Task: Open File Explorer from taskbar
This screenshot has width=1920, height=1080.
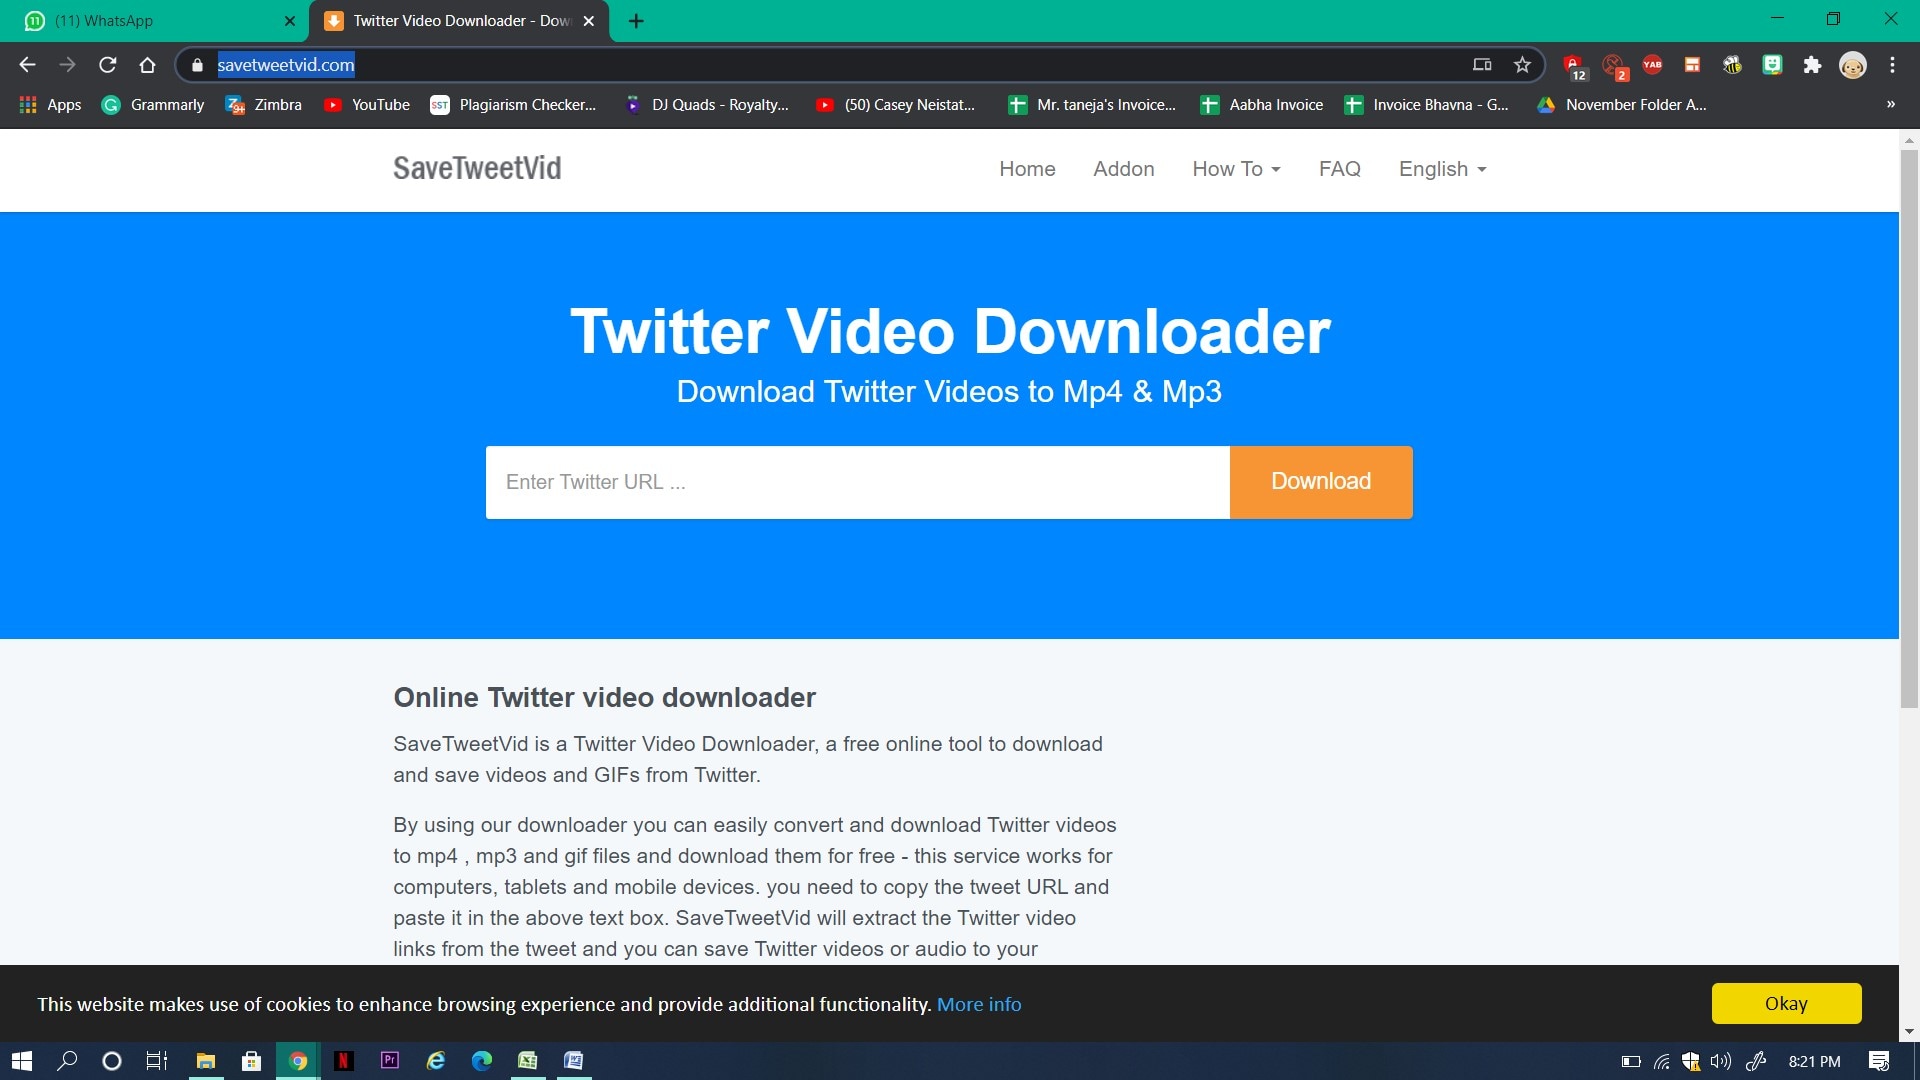Action: [206, 1061]
